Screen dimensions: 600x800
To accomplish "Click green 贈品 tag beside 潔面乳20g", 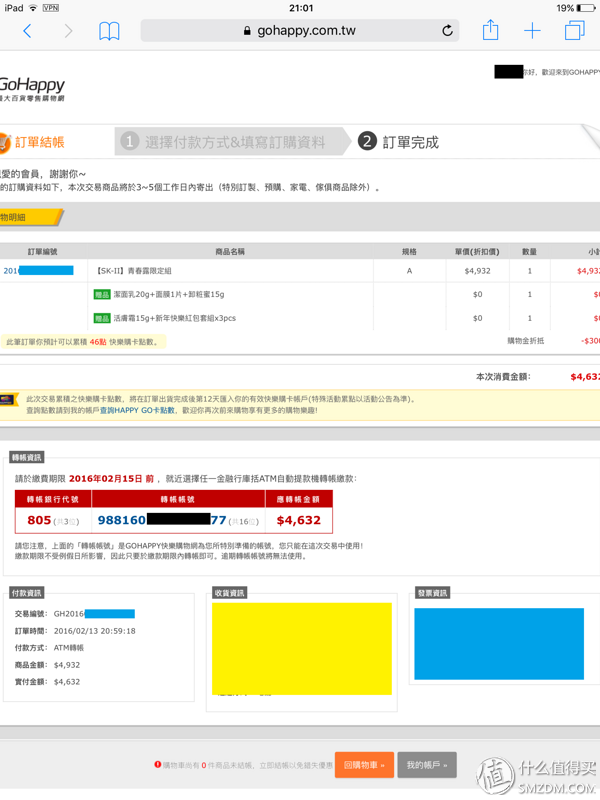I will coord(102,294).
